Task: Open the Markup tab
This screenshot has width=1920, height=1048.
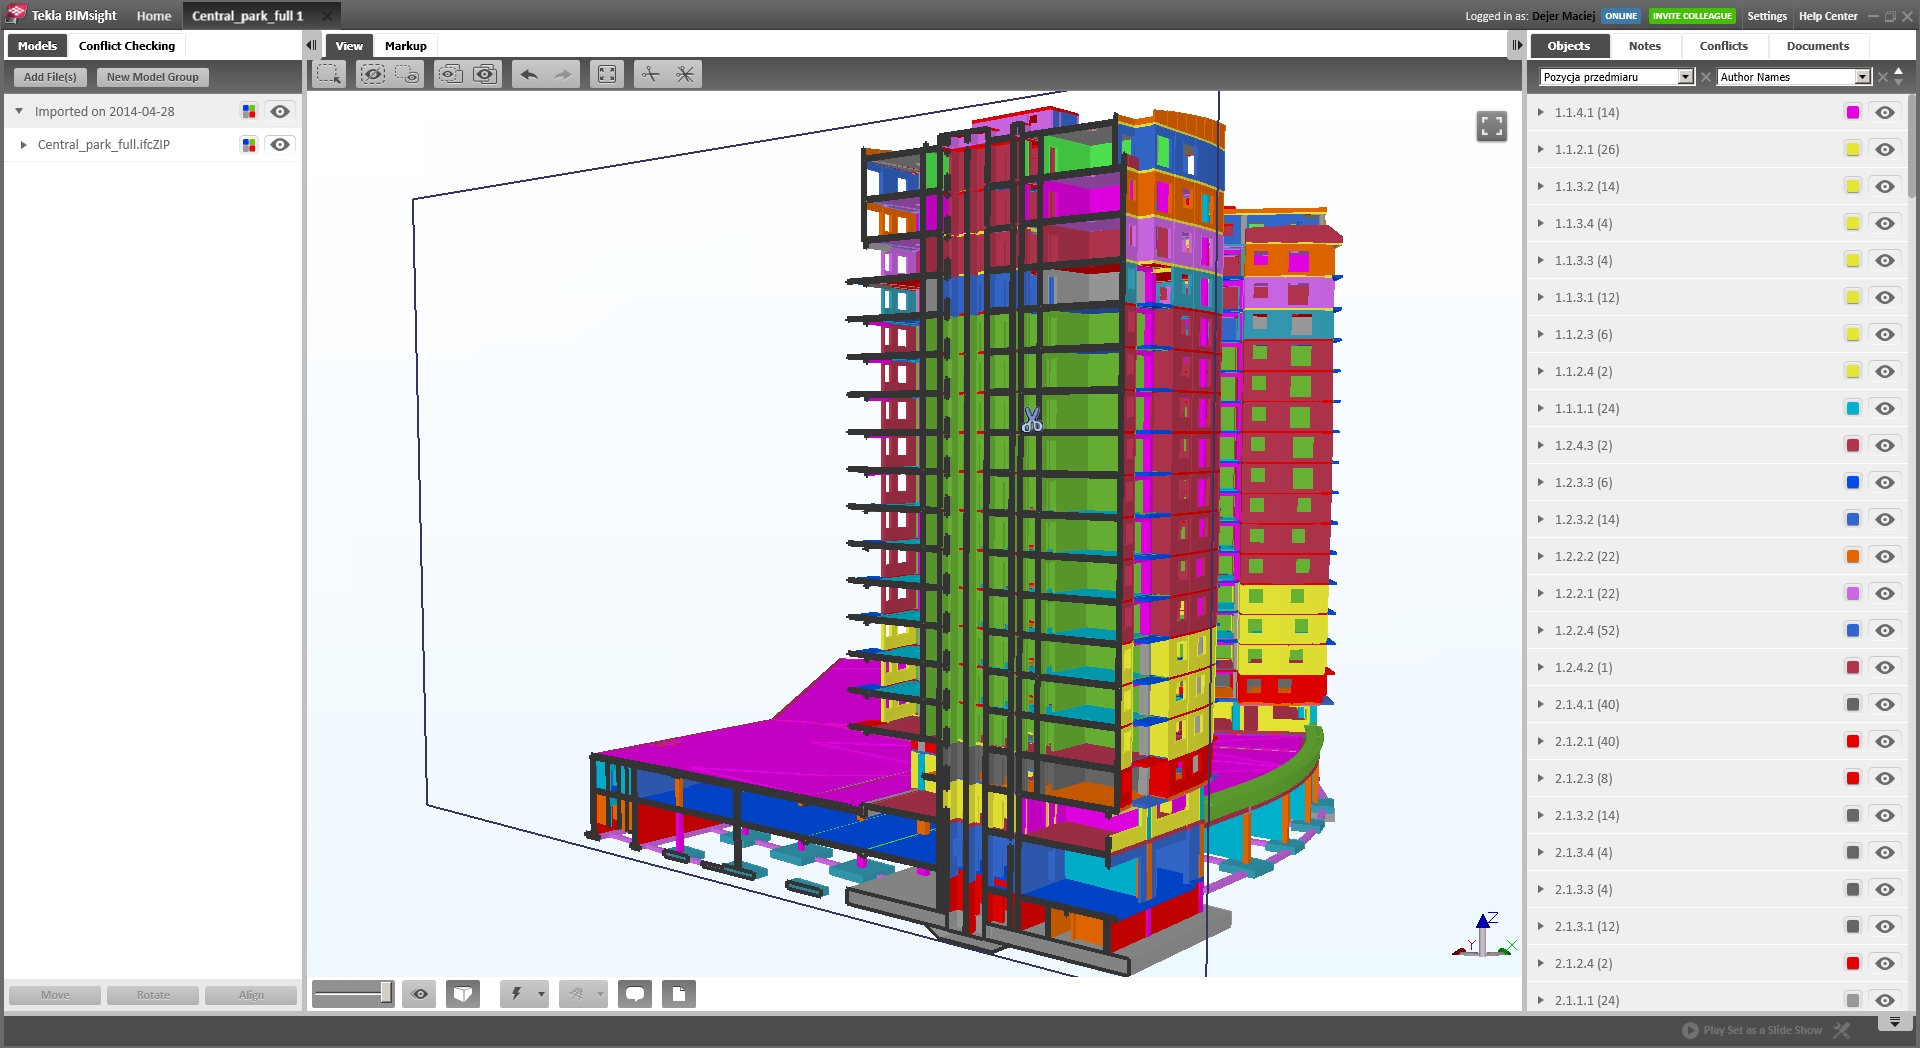Action: (x=405, y=46)
